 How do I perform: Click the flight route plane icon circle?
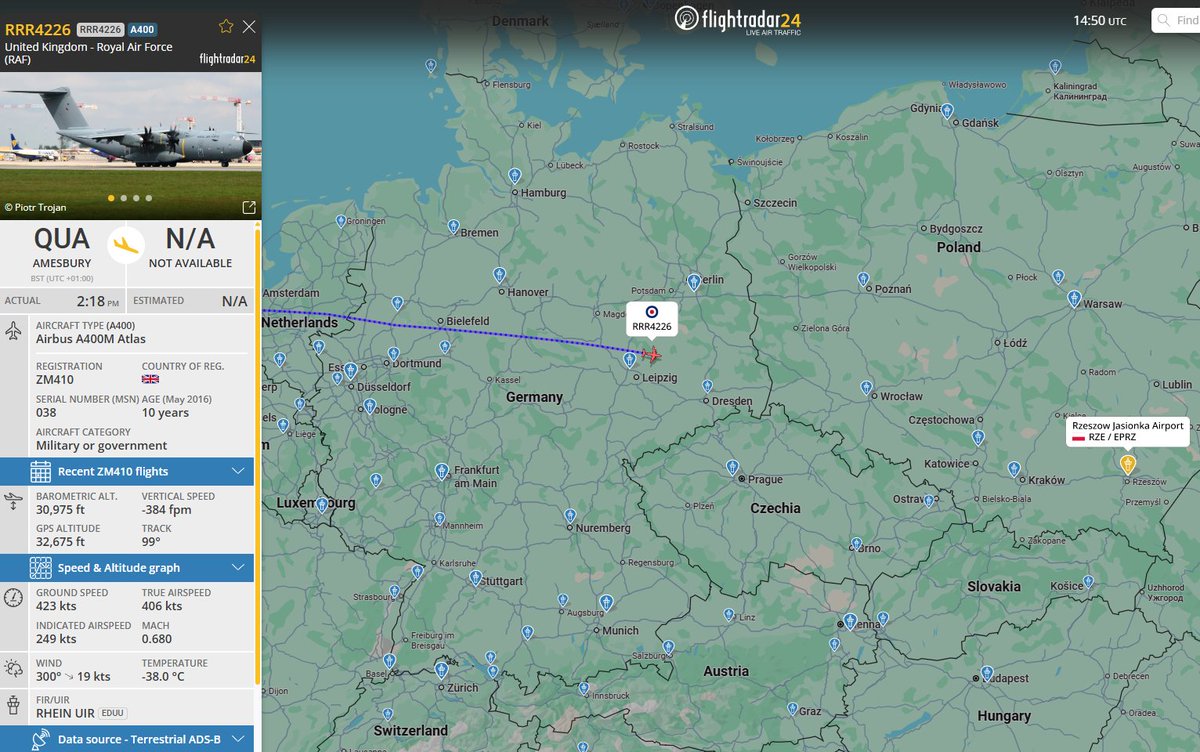click(x=126, y=246)
